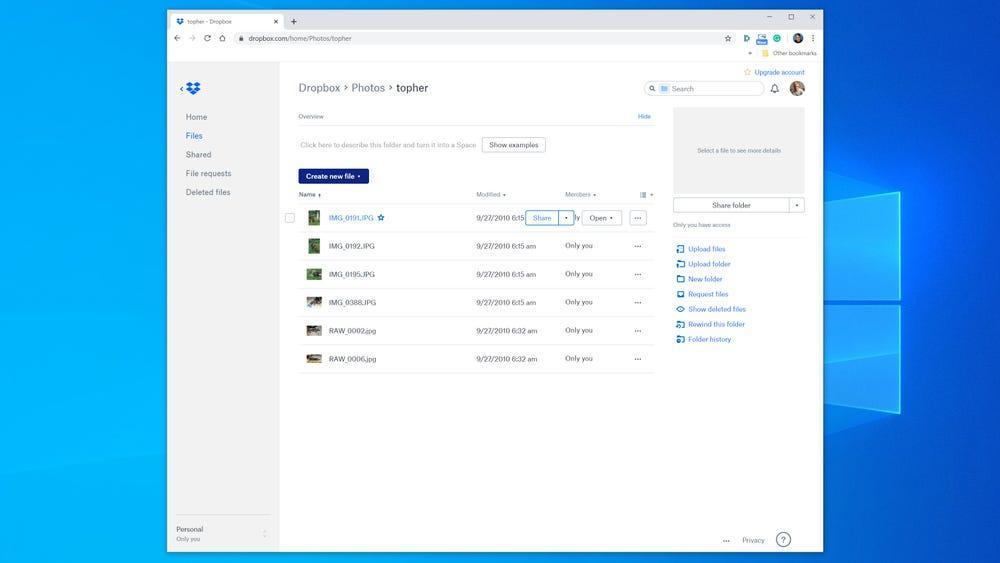Open Deleted files in sidebar

(208, 192)
